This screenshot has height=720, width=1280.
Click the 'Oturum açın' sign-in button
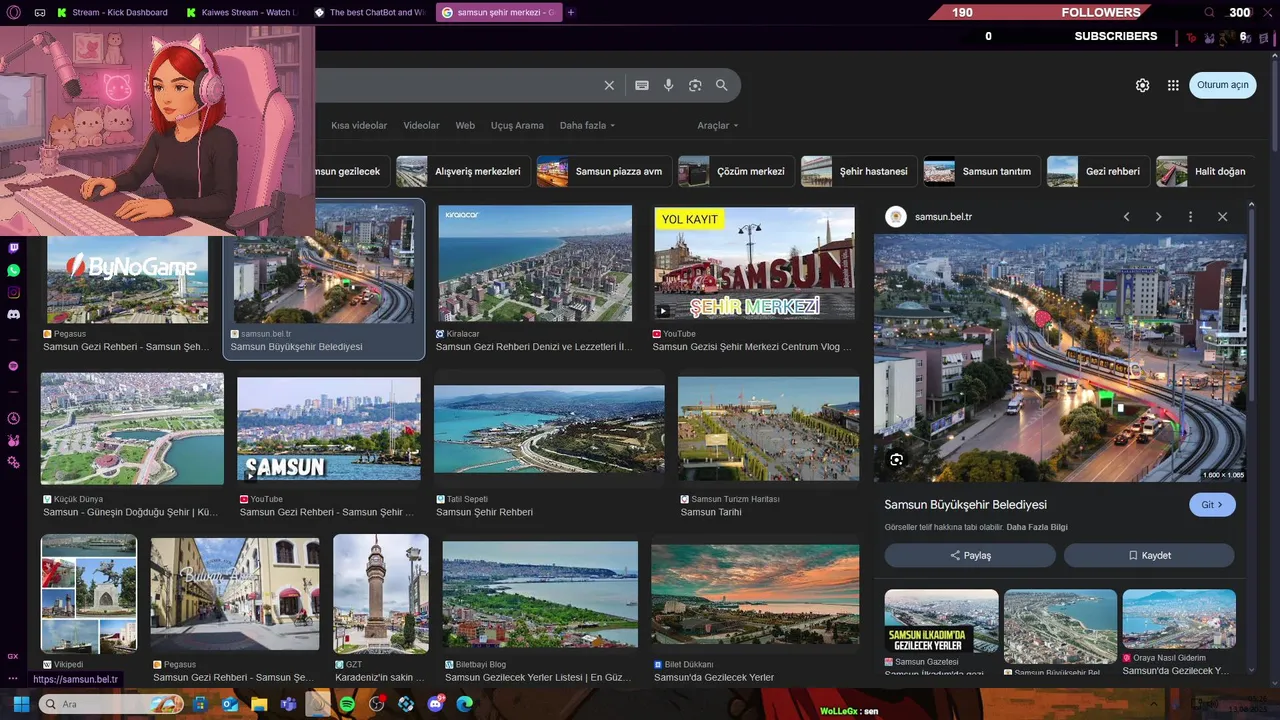(1223, 85)
